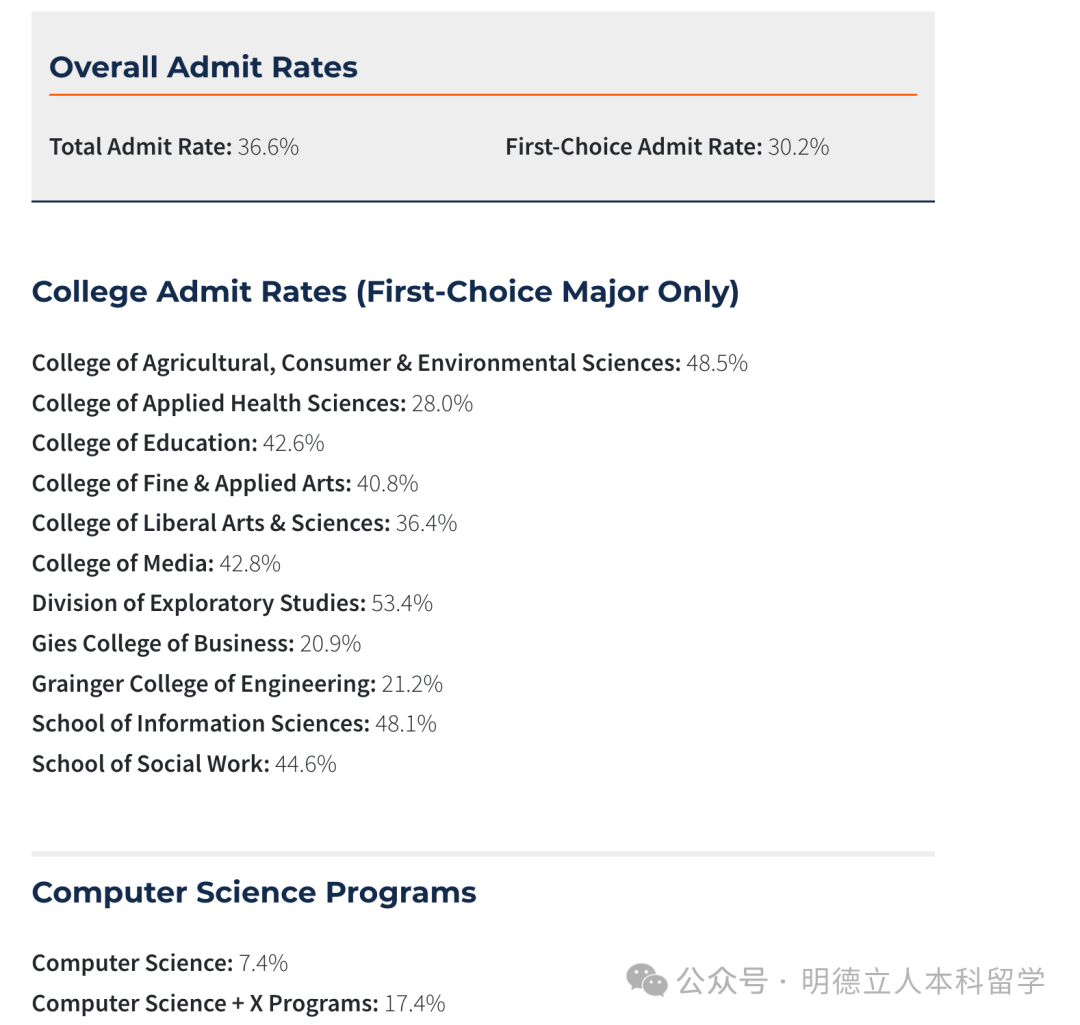This screenshot has width=1080, height=1025.
Task: Click the College of Fine & Applied Arts row
Action: [x=225, y=483]
